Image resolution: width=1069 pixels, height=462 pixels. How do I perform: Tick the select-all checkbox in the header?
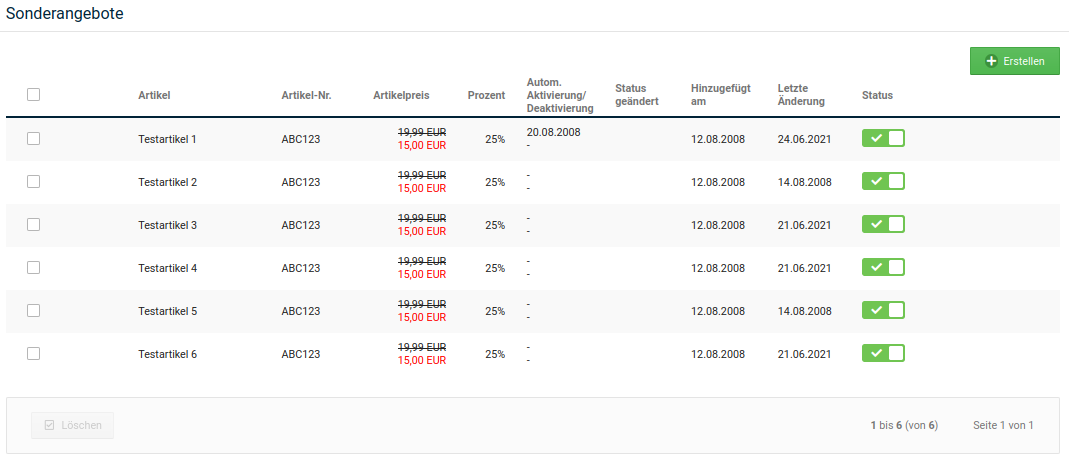[x=33, y=95]
